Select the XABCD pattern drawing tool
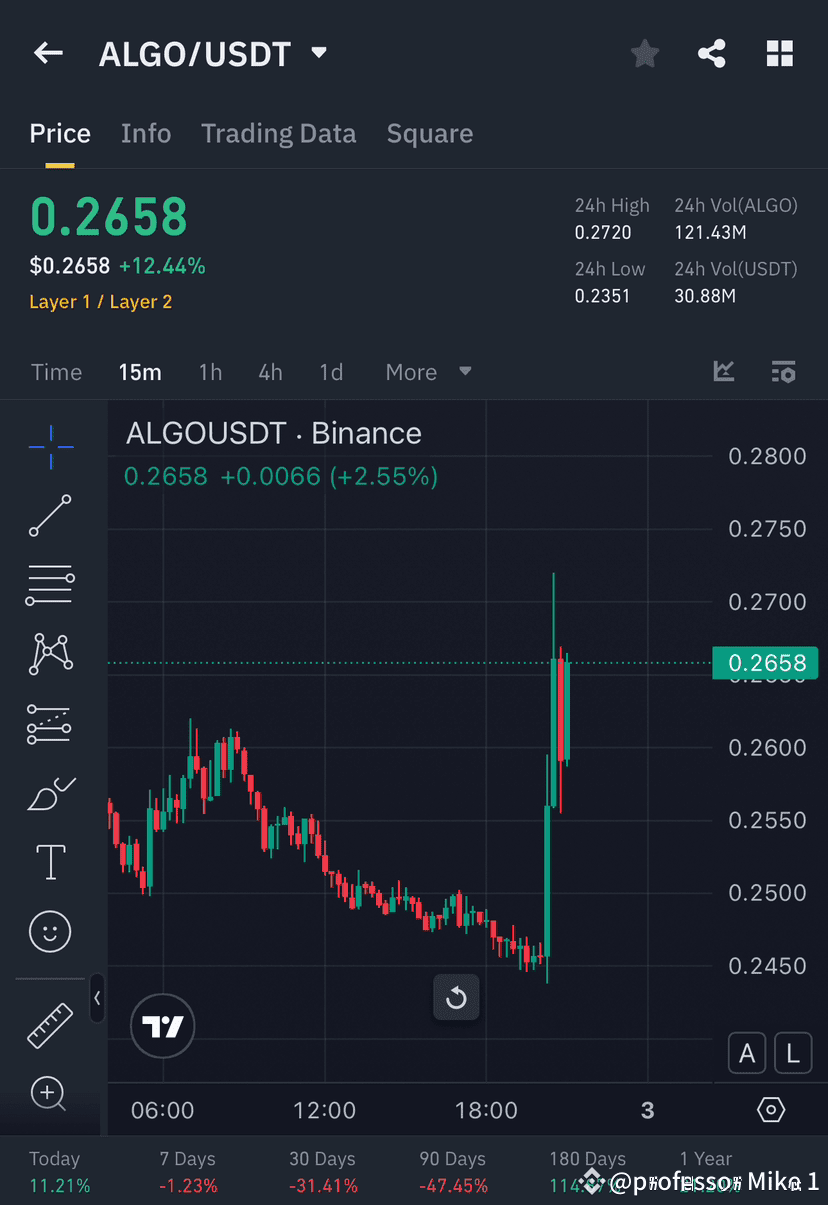This screenshot has width=828, height=1205. point(49,654)
